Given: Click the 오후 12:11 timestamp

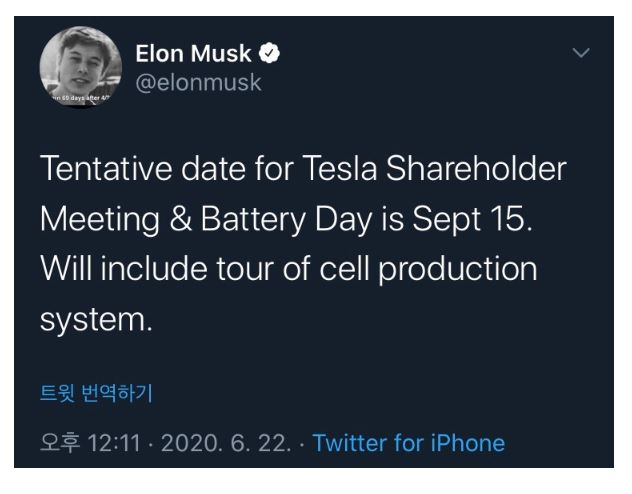Looking at the screenshot, I should [x=90, y=443].
